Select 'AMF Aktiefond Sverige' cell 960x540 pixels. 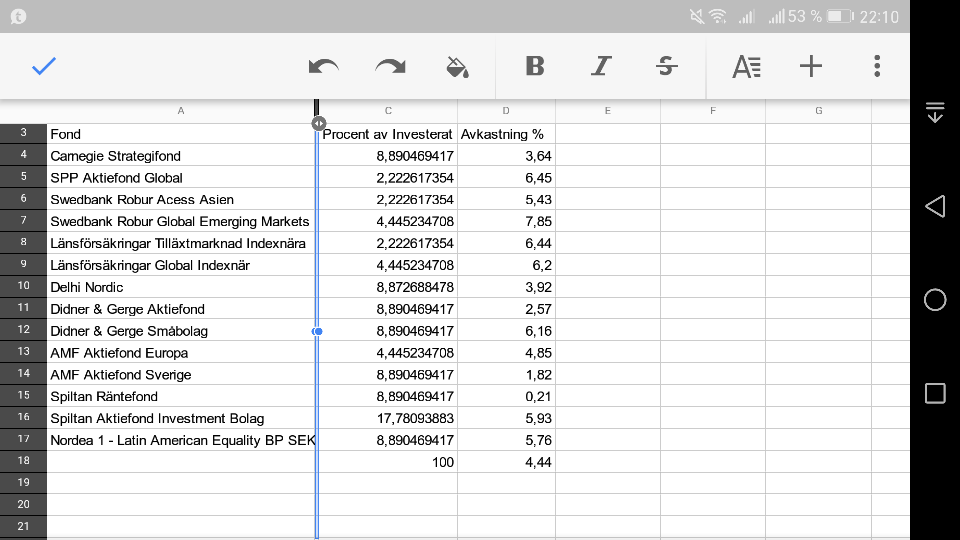181,375
